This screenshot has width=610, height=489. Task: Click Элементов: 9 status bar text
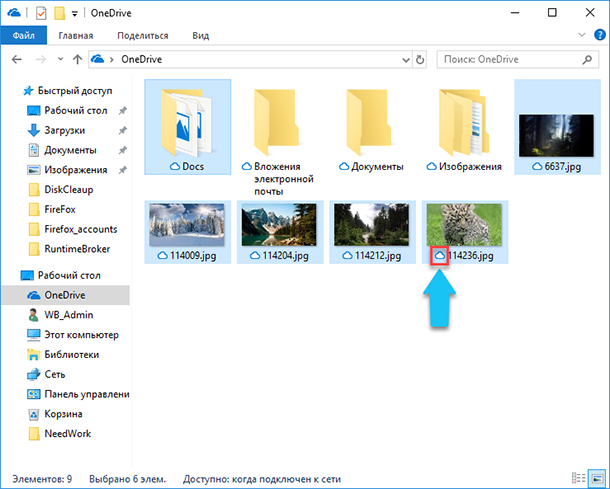[42, 479]
